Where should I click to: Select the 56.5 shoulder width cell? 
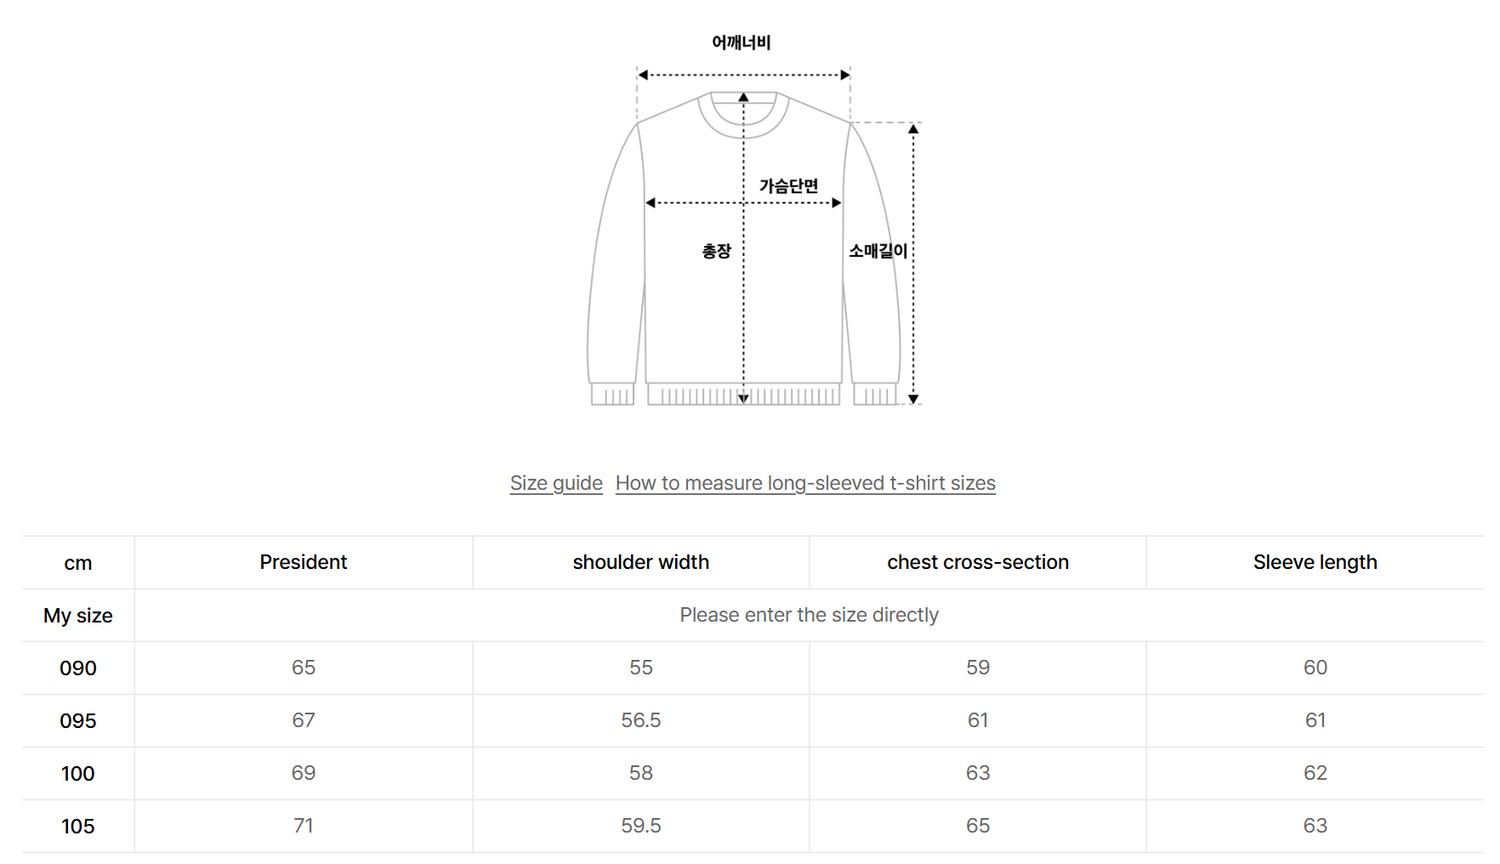[x=641, y=720]
